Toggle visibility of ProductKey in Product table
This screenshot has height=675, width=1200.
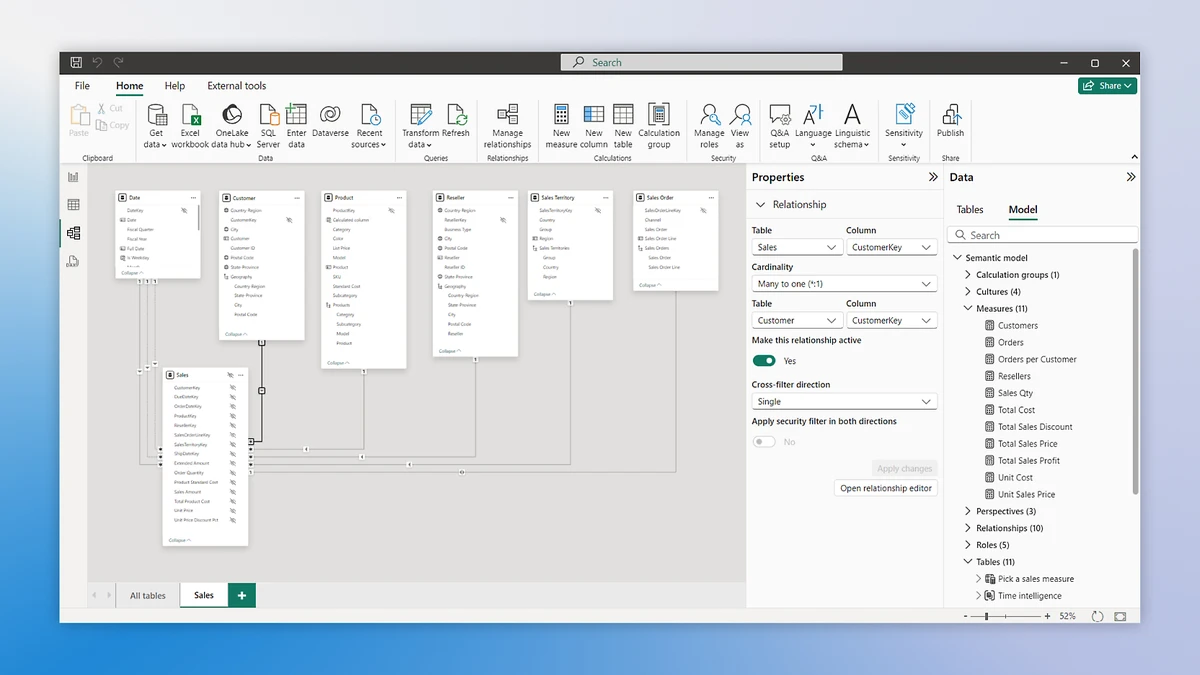391,211
